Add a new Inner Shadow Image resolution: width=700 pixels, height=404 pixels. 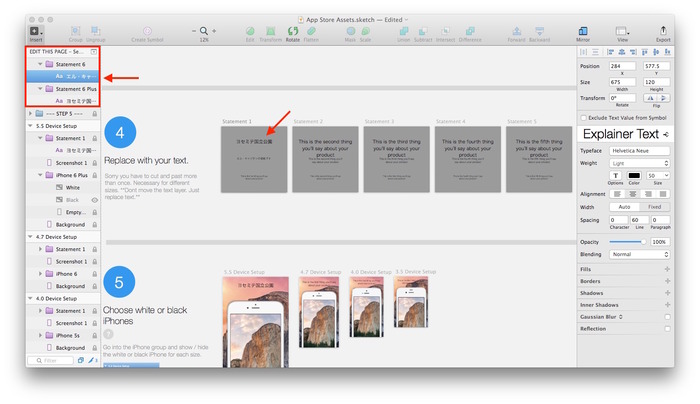(x=667, y=305)
